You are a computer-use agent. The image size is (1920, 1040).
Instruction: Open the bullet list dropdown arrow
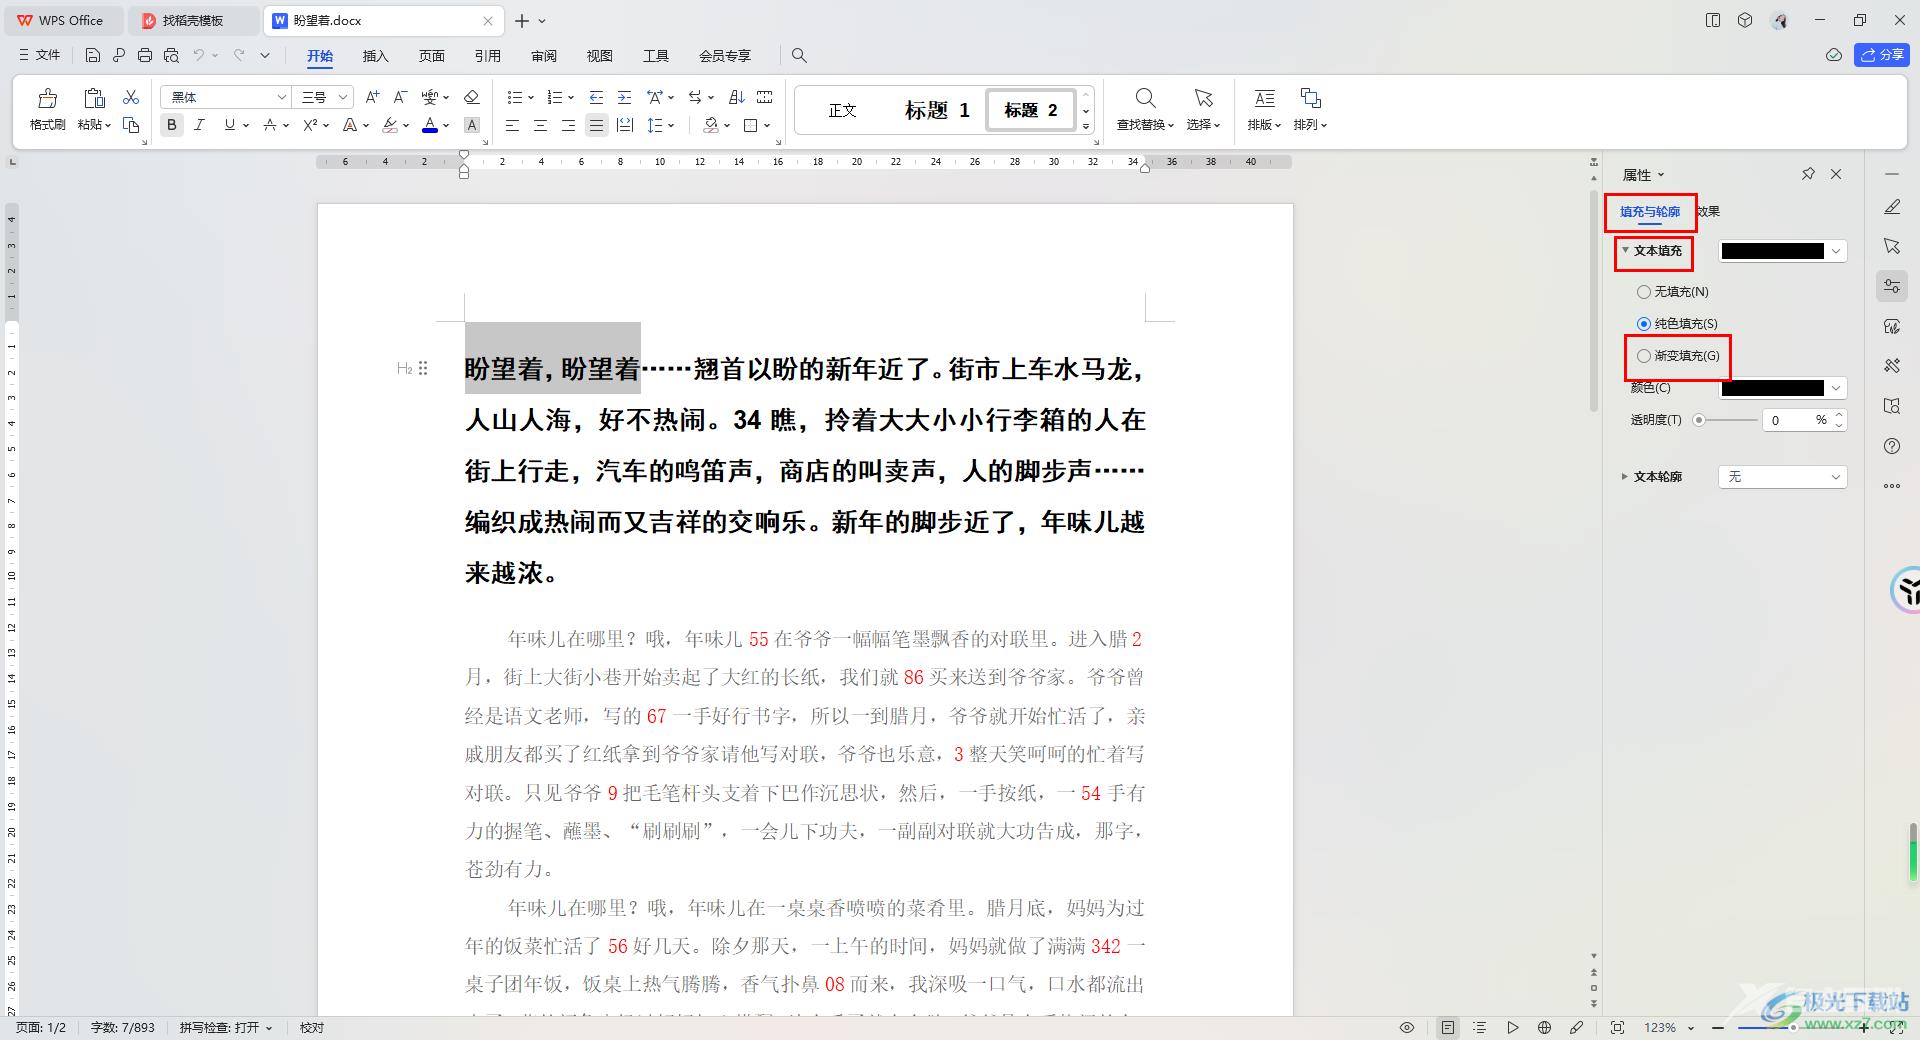pos(531,97)
